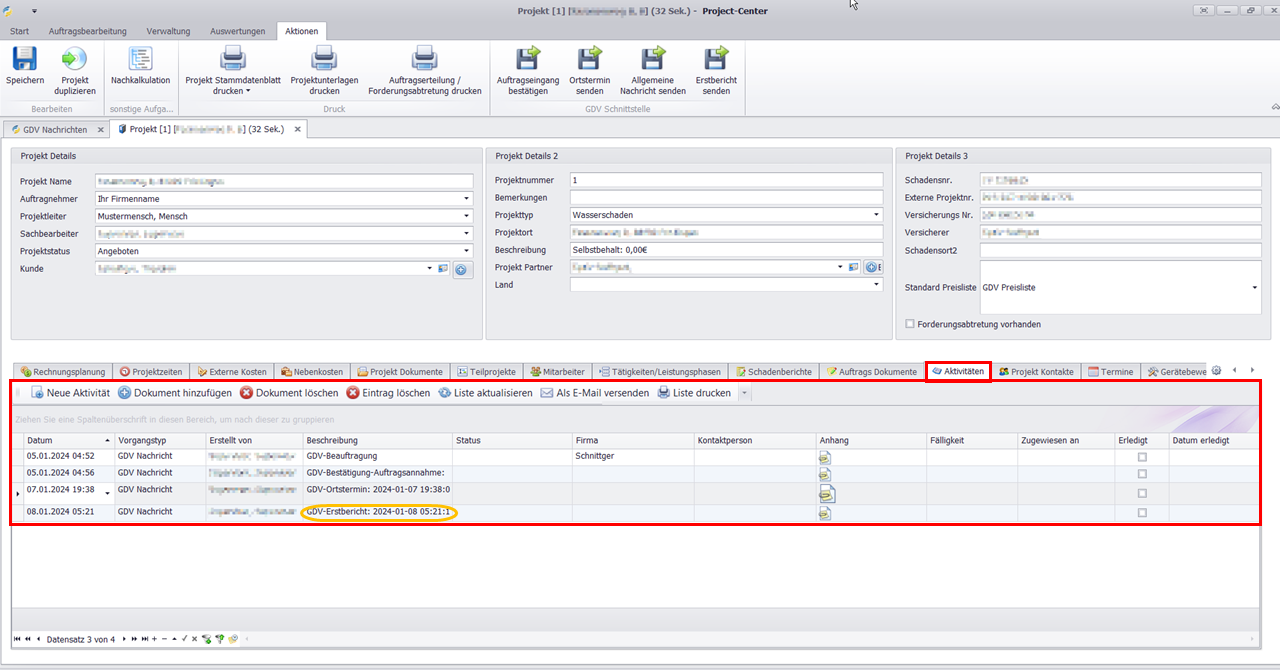Image resolution: width=1280 pixels, height=670 pixels.
Task: Click the Projekt duplizieren icon
Action: [x=75, y=60]
